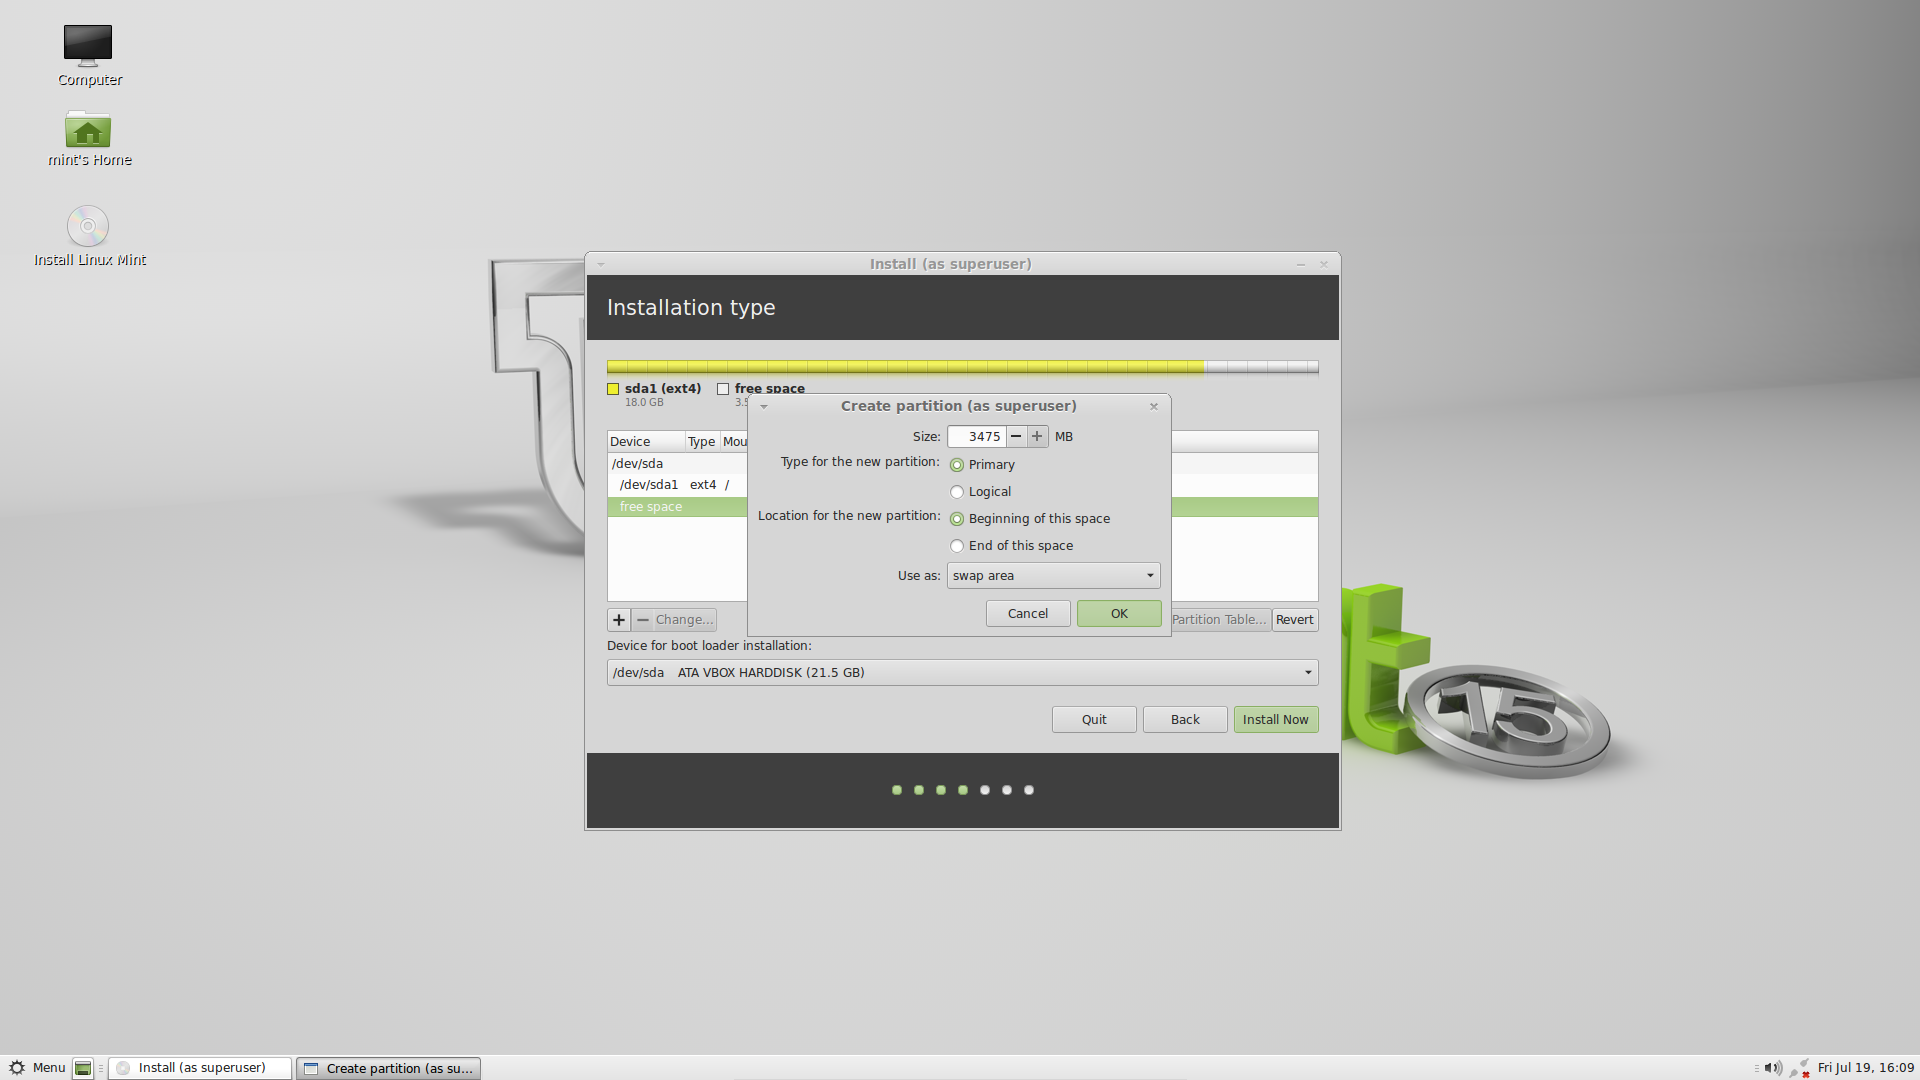
Task: Cancel the create partition dialog
Action: pyautogui.click(x=1028, y=614)
